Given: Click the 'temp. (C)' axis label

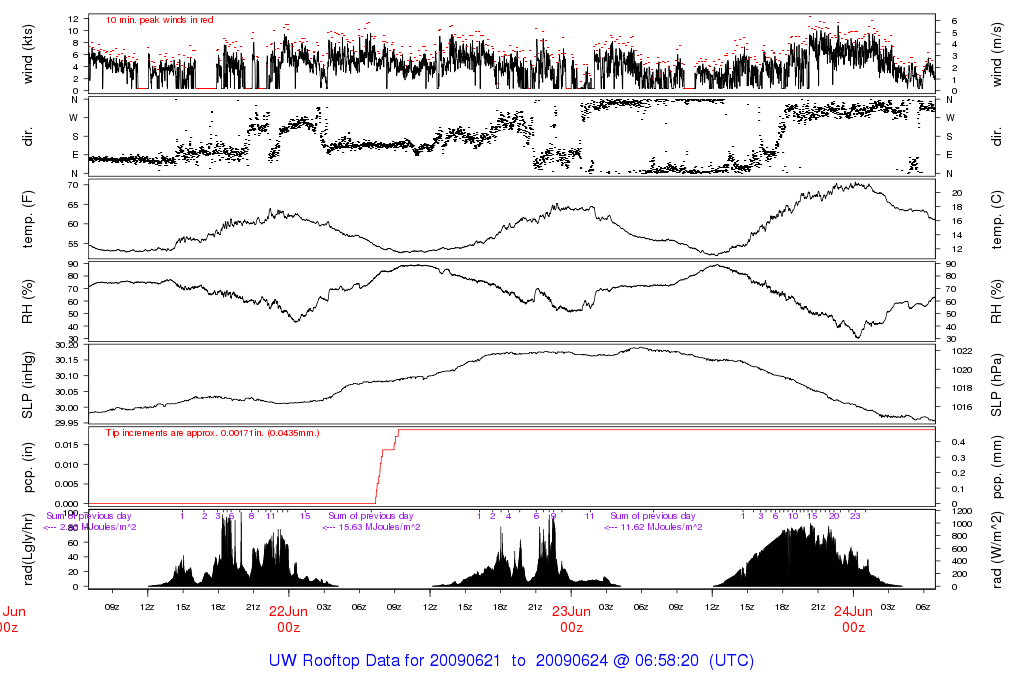Looking at the screenshot, I should tap(997, 219).
